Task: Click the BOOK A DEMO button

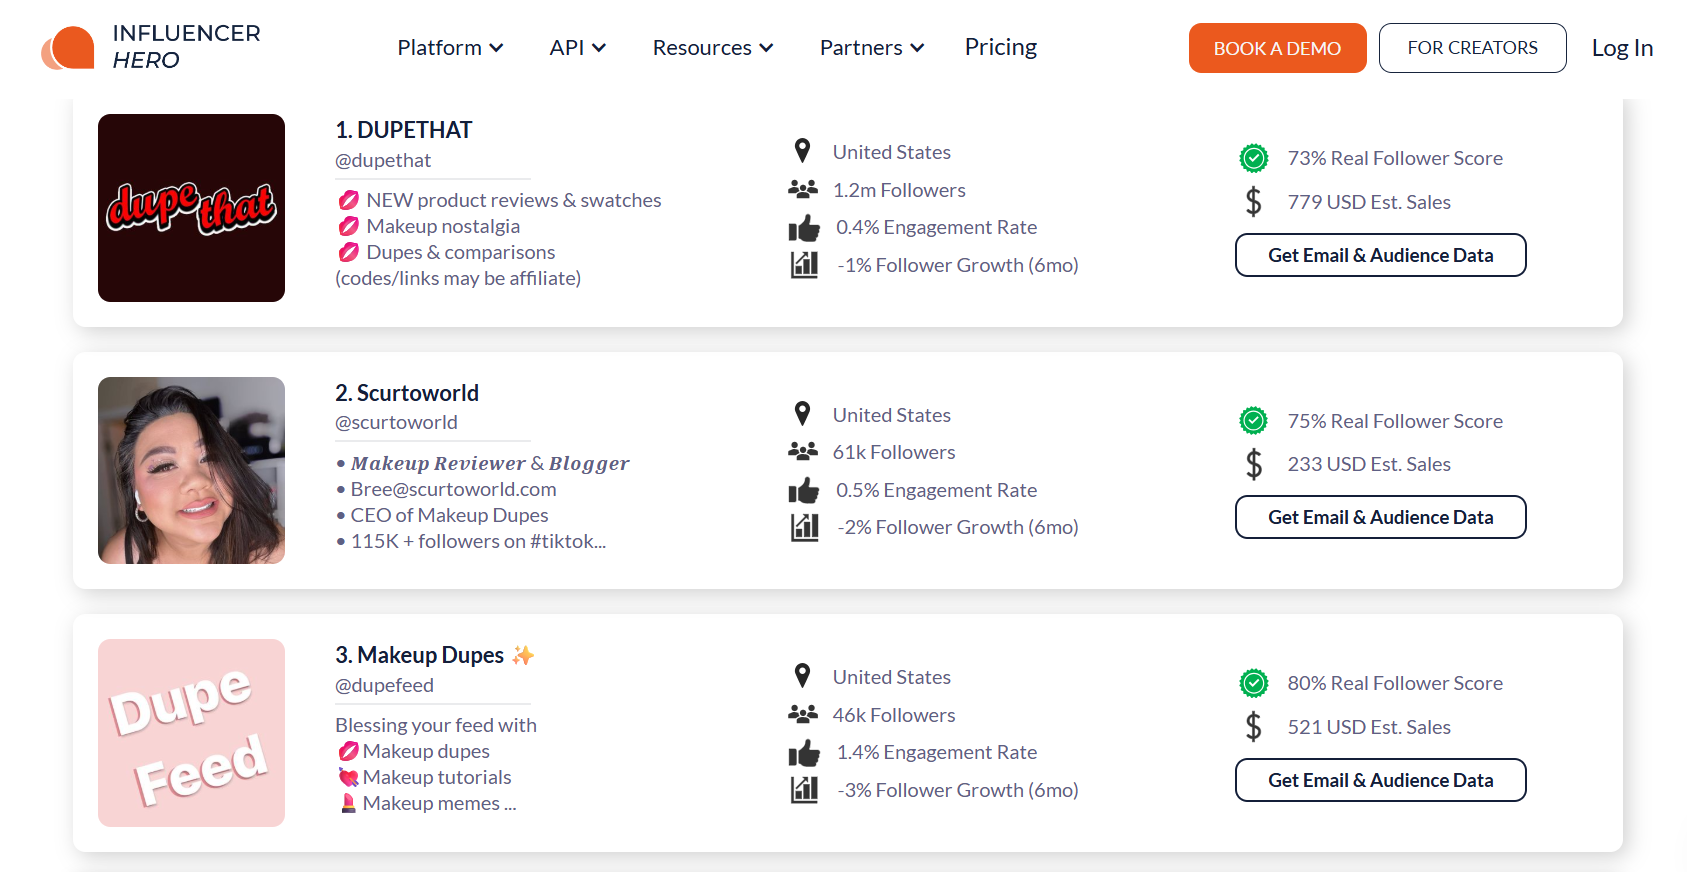Action: coord(1277,48)
